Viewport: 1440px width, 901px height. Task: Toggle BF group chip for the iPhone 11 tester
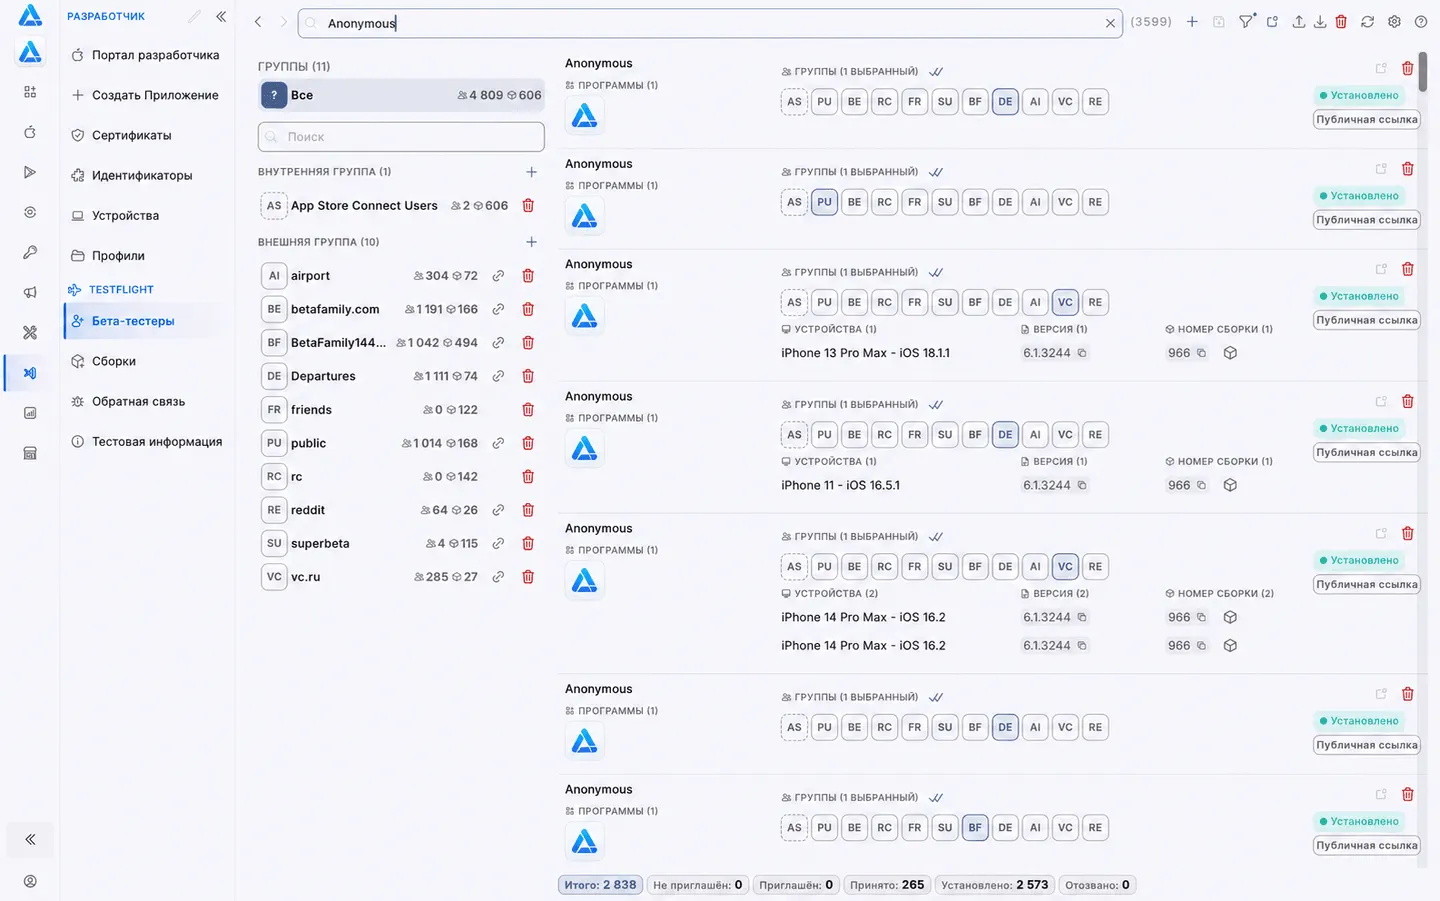975,434
